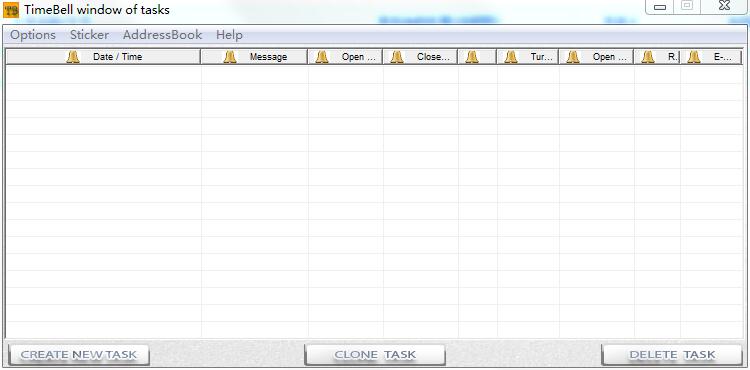Click the bell icon in Tur... header

(511, 57)
